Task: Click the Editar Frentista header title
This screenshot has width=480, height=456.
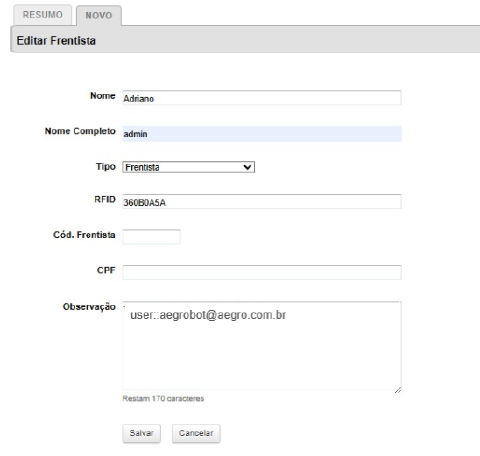Action: coord(56,41)
